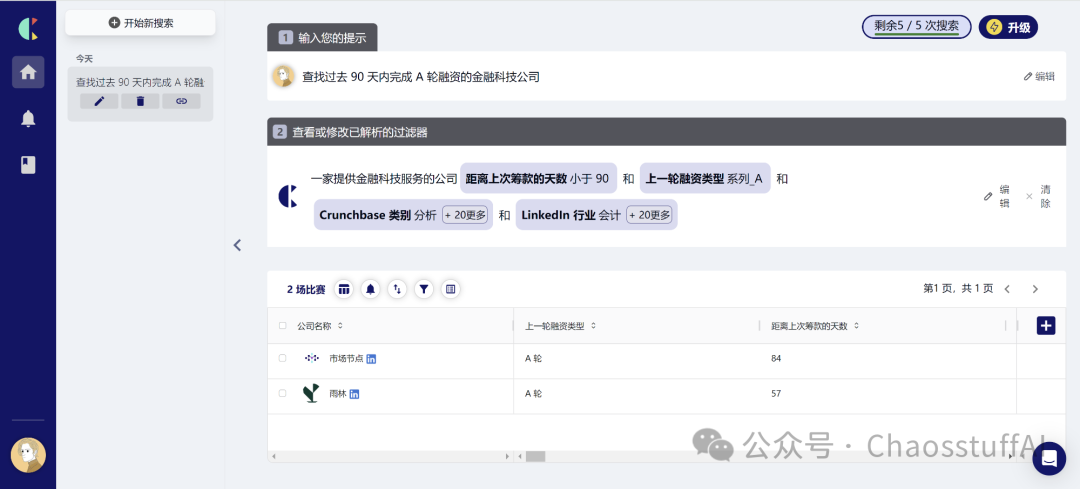
Task: Expand + 20更多 for Crunchbase 类别
Action: [465, 215]
